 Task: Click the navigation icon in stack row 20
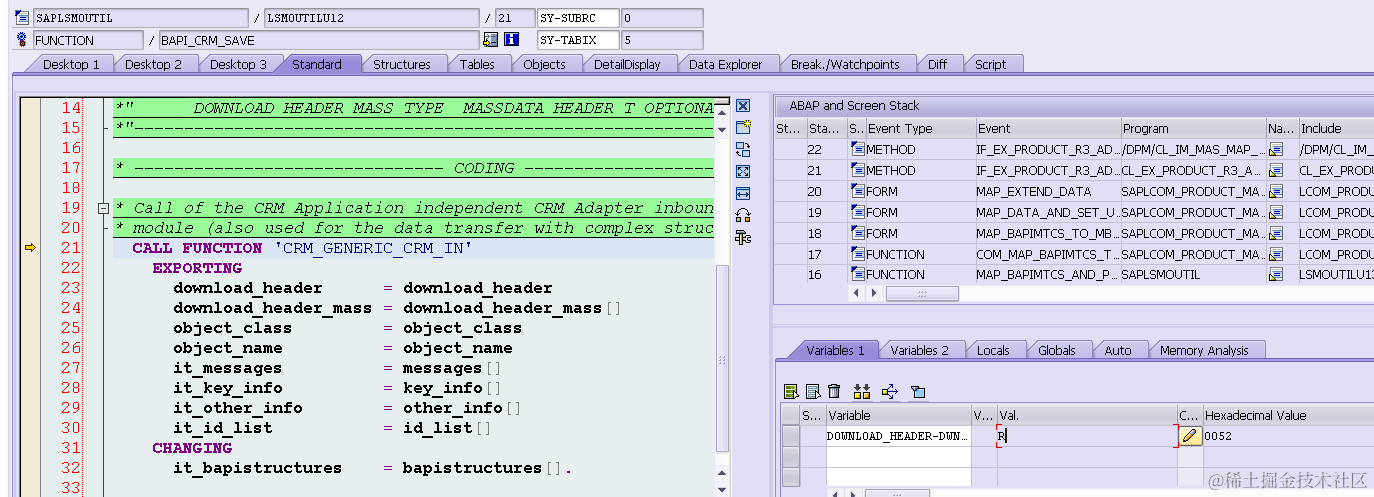coord(1276,192)
